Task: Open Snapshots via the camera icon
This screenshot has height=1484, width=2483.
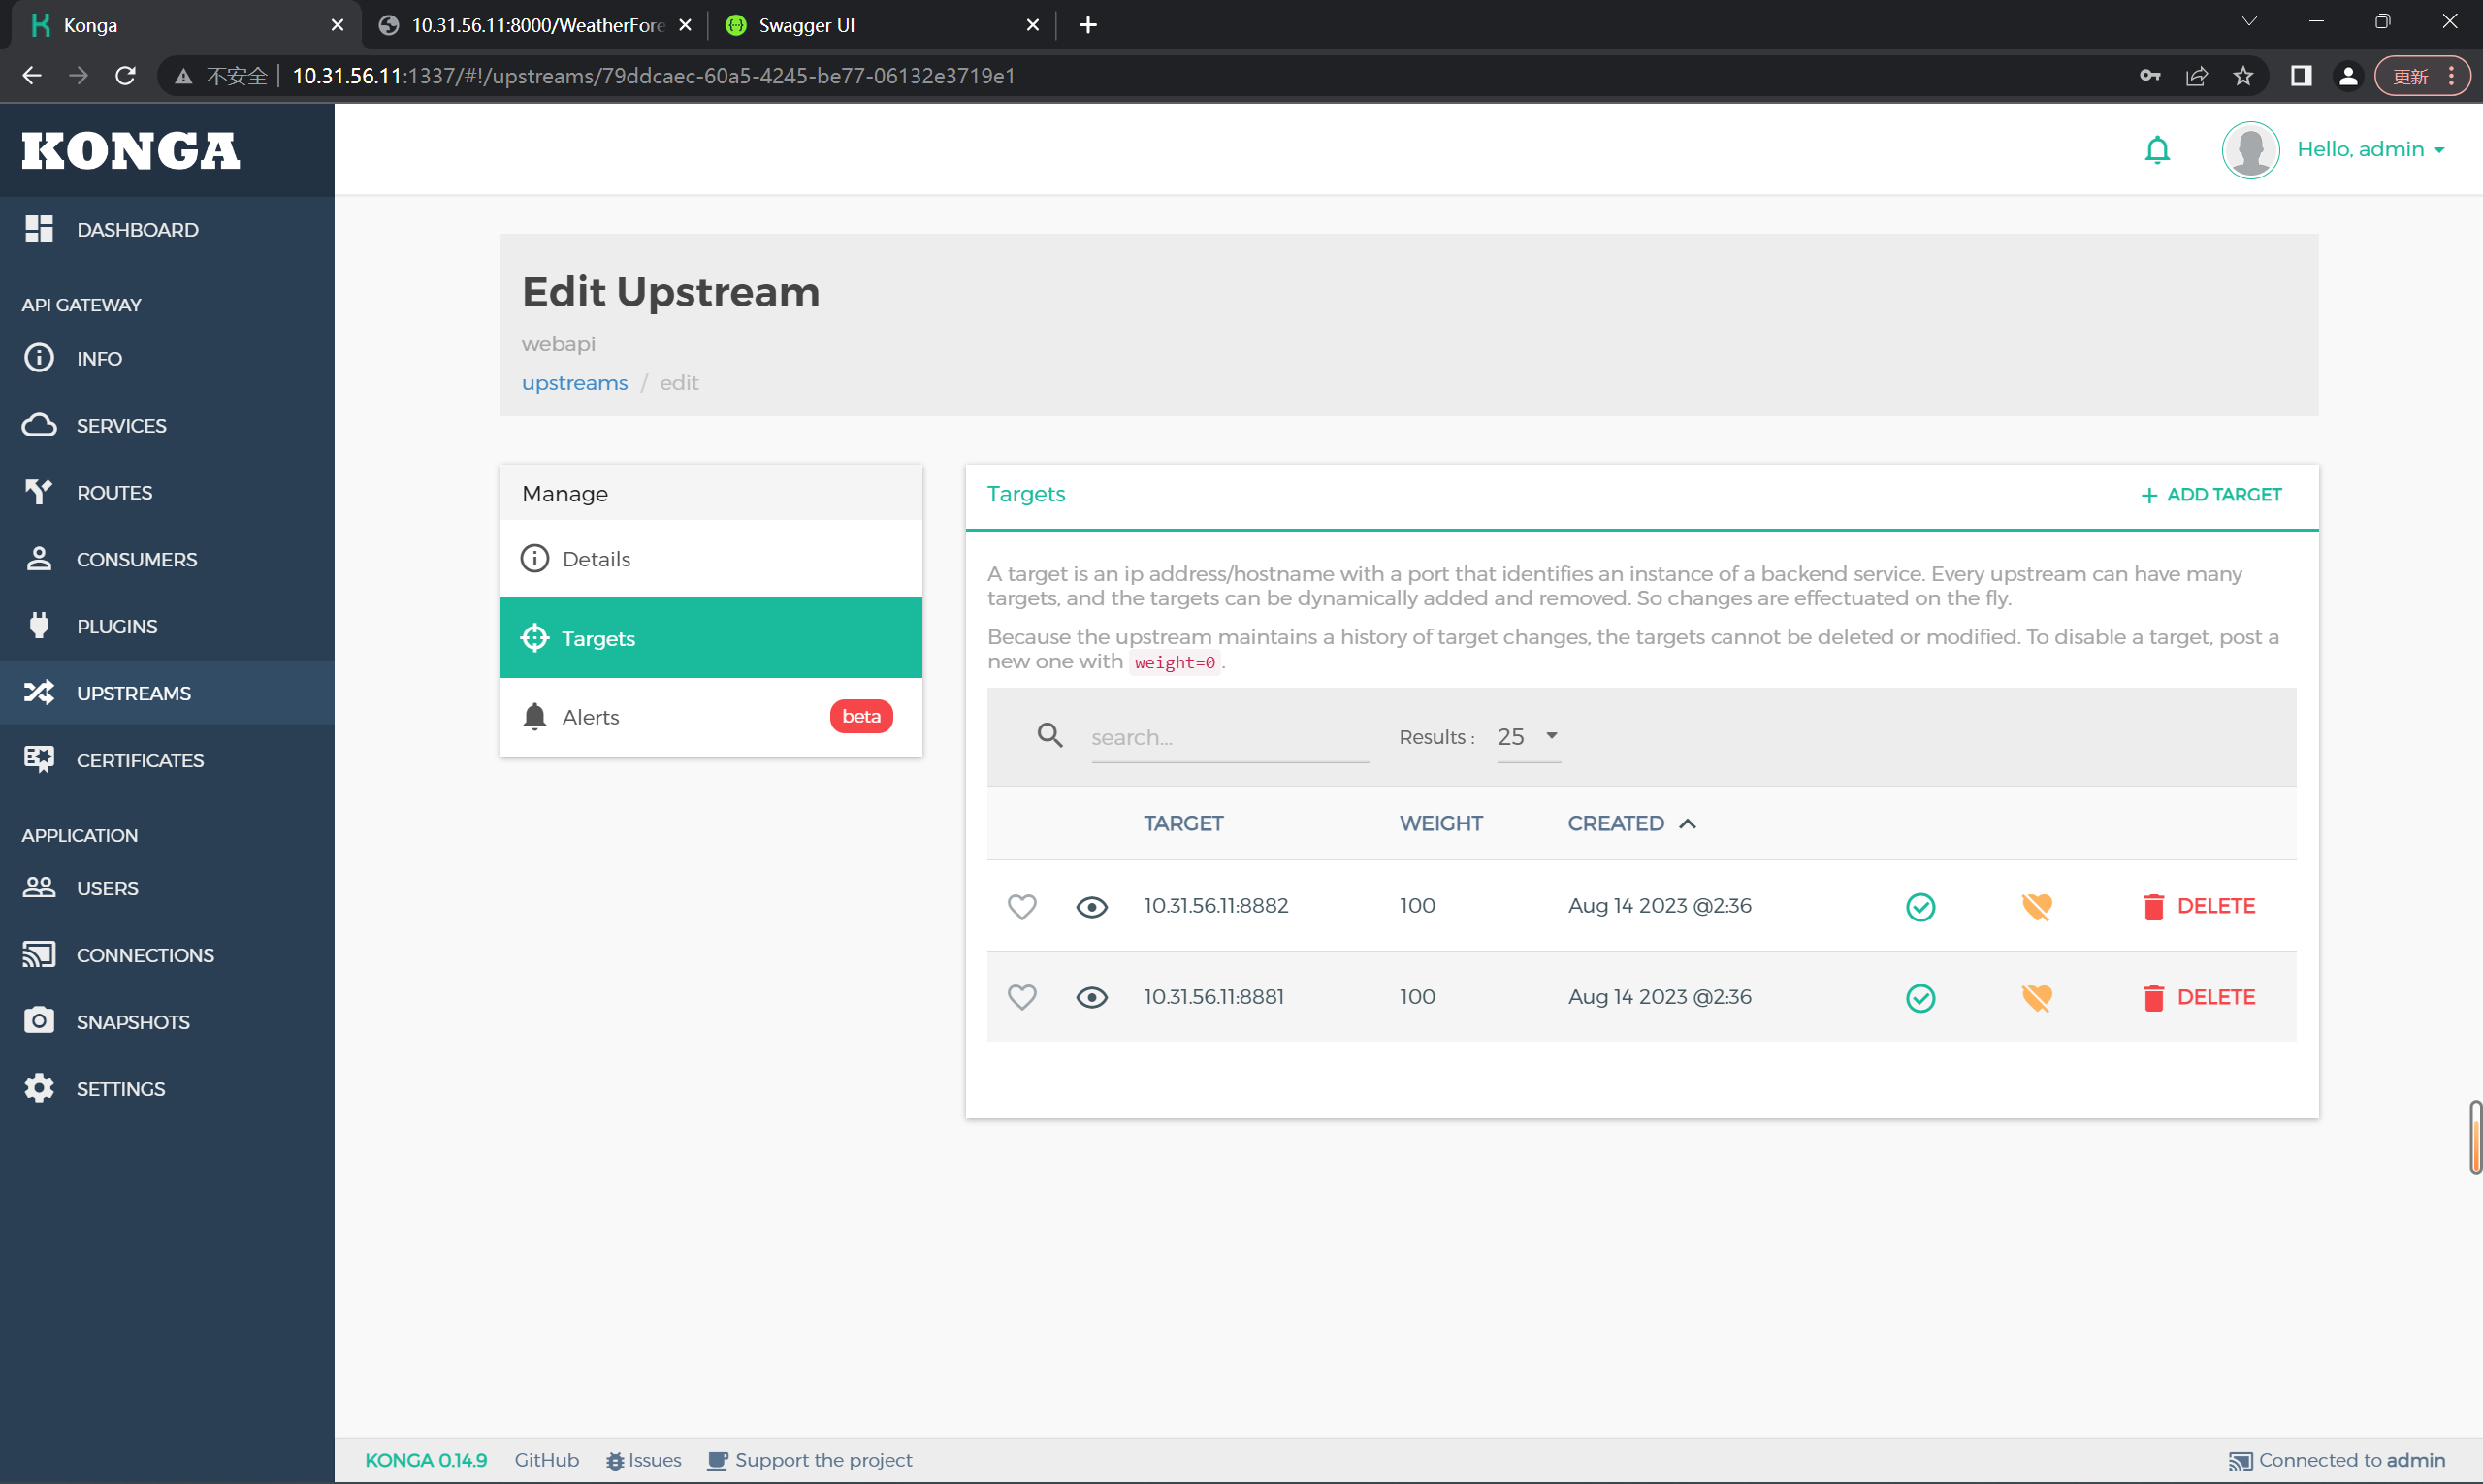Action: [x=39, y=1021]
